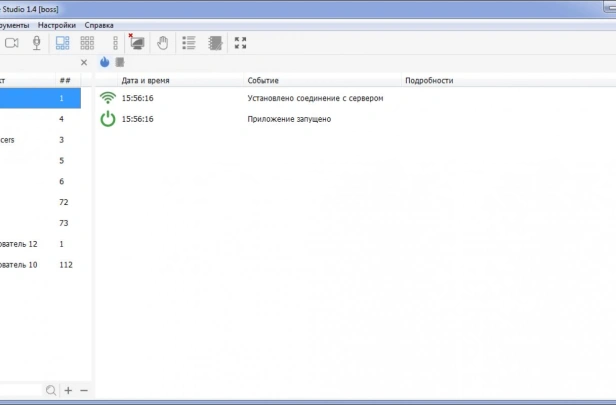Viewport: 616px width, 405px height.
Task: Select the three-by-three grid layout icon
Action: (87, 43)
